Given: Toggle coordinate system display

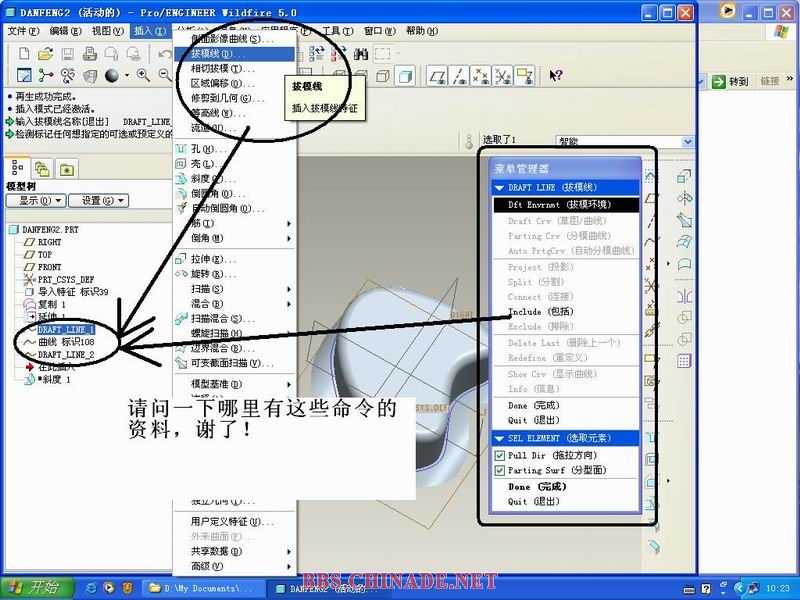Looking at the screenshot, I should click(503, 76).
